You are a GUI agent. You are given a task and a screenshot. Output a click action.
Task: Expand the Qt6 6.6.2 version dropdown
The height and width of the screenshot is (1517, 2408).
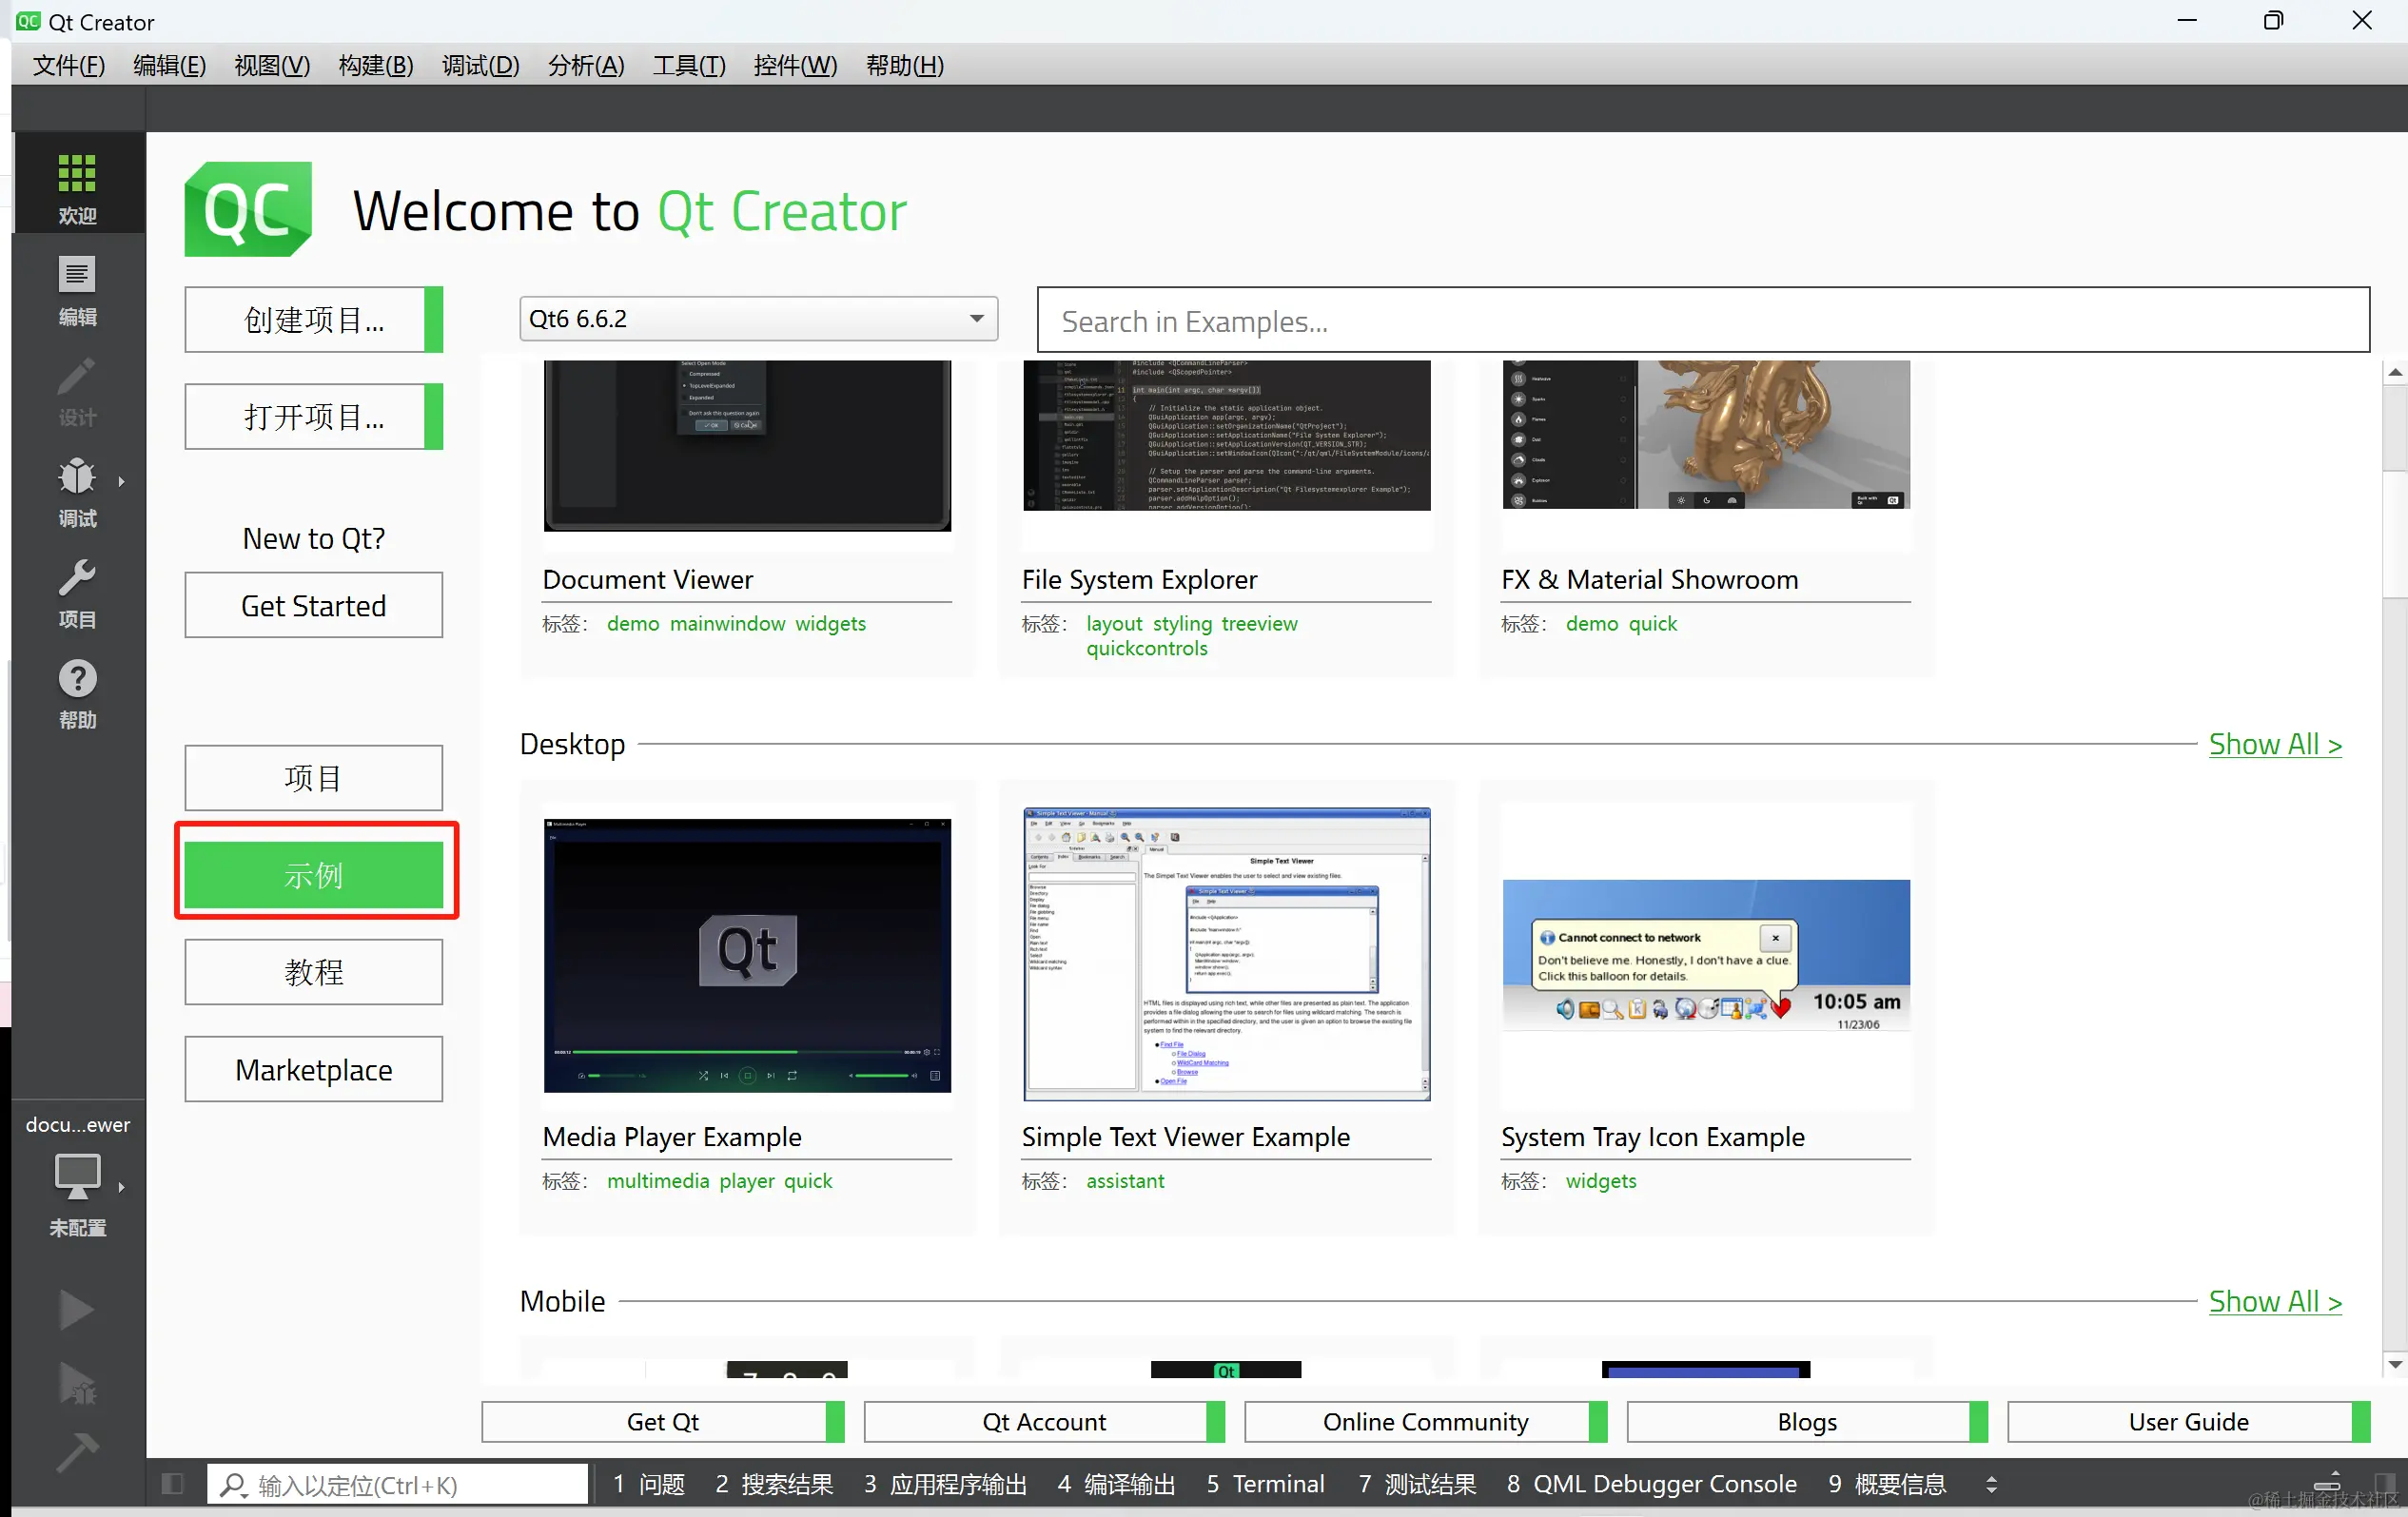click(x=976, y=319)
